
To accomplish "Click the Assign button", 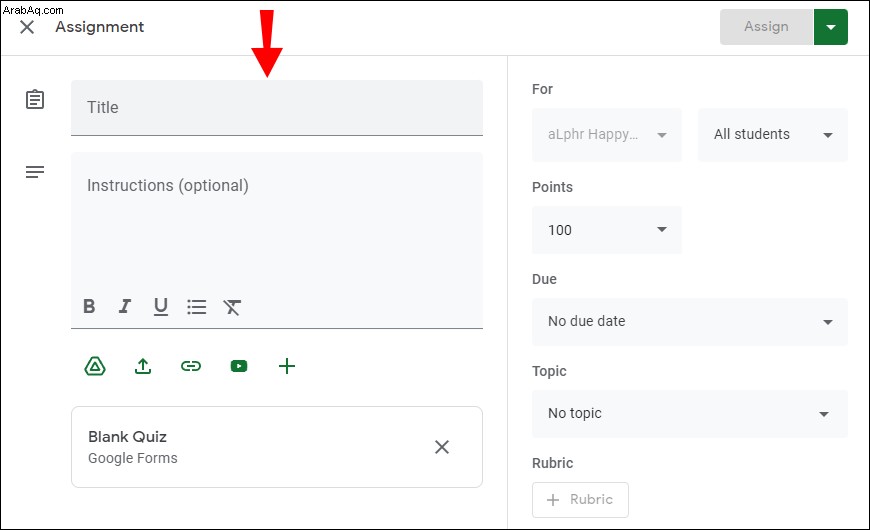I will click(x=766, y=27).
